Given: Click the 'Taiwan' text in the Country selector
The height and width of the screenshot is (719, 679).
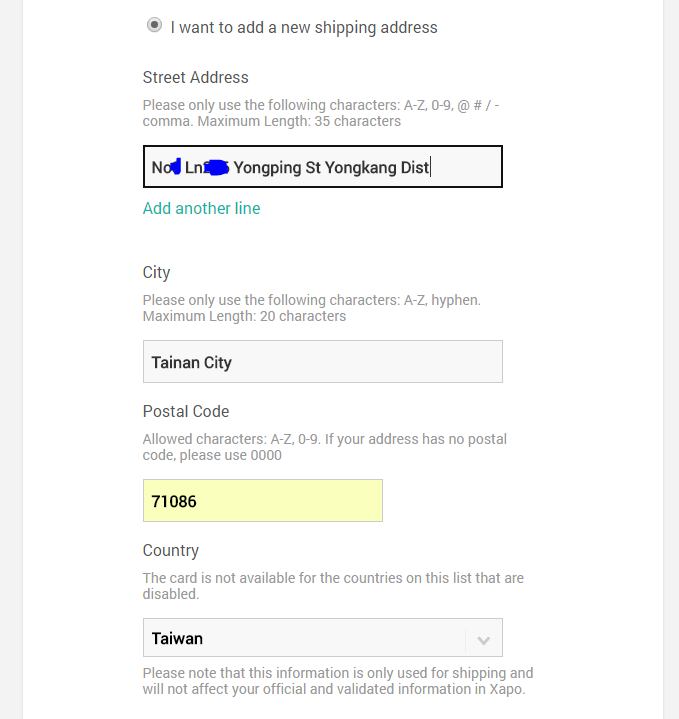Looking at the screenshot, I should [177, 638].
